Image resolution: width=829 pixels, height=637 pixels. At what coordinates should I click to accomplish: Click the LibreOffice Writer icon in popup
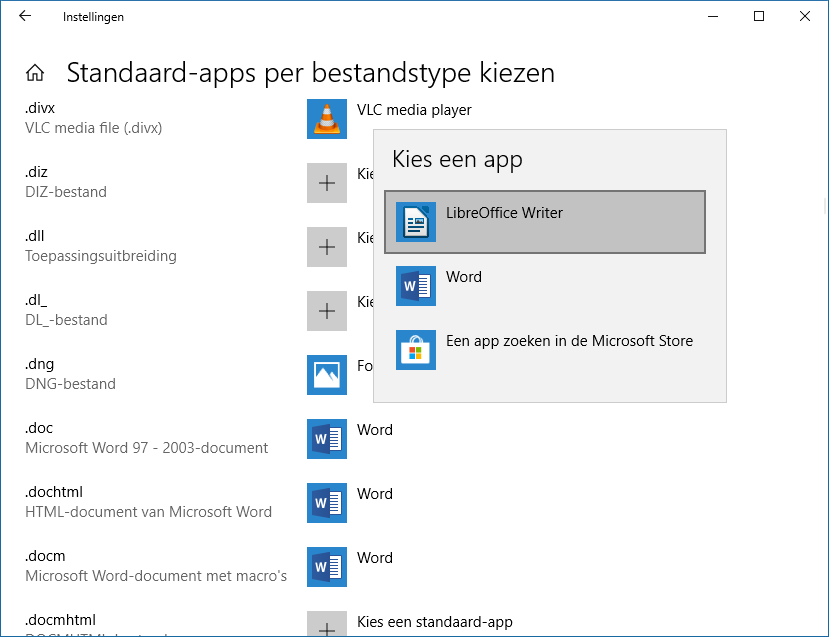pyautogui.click(x=416, y=222)
